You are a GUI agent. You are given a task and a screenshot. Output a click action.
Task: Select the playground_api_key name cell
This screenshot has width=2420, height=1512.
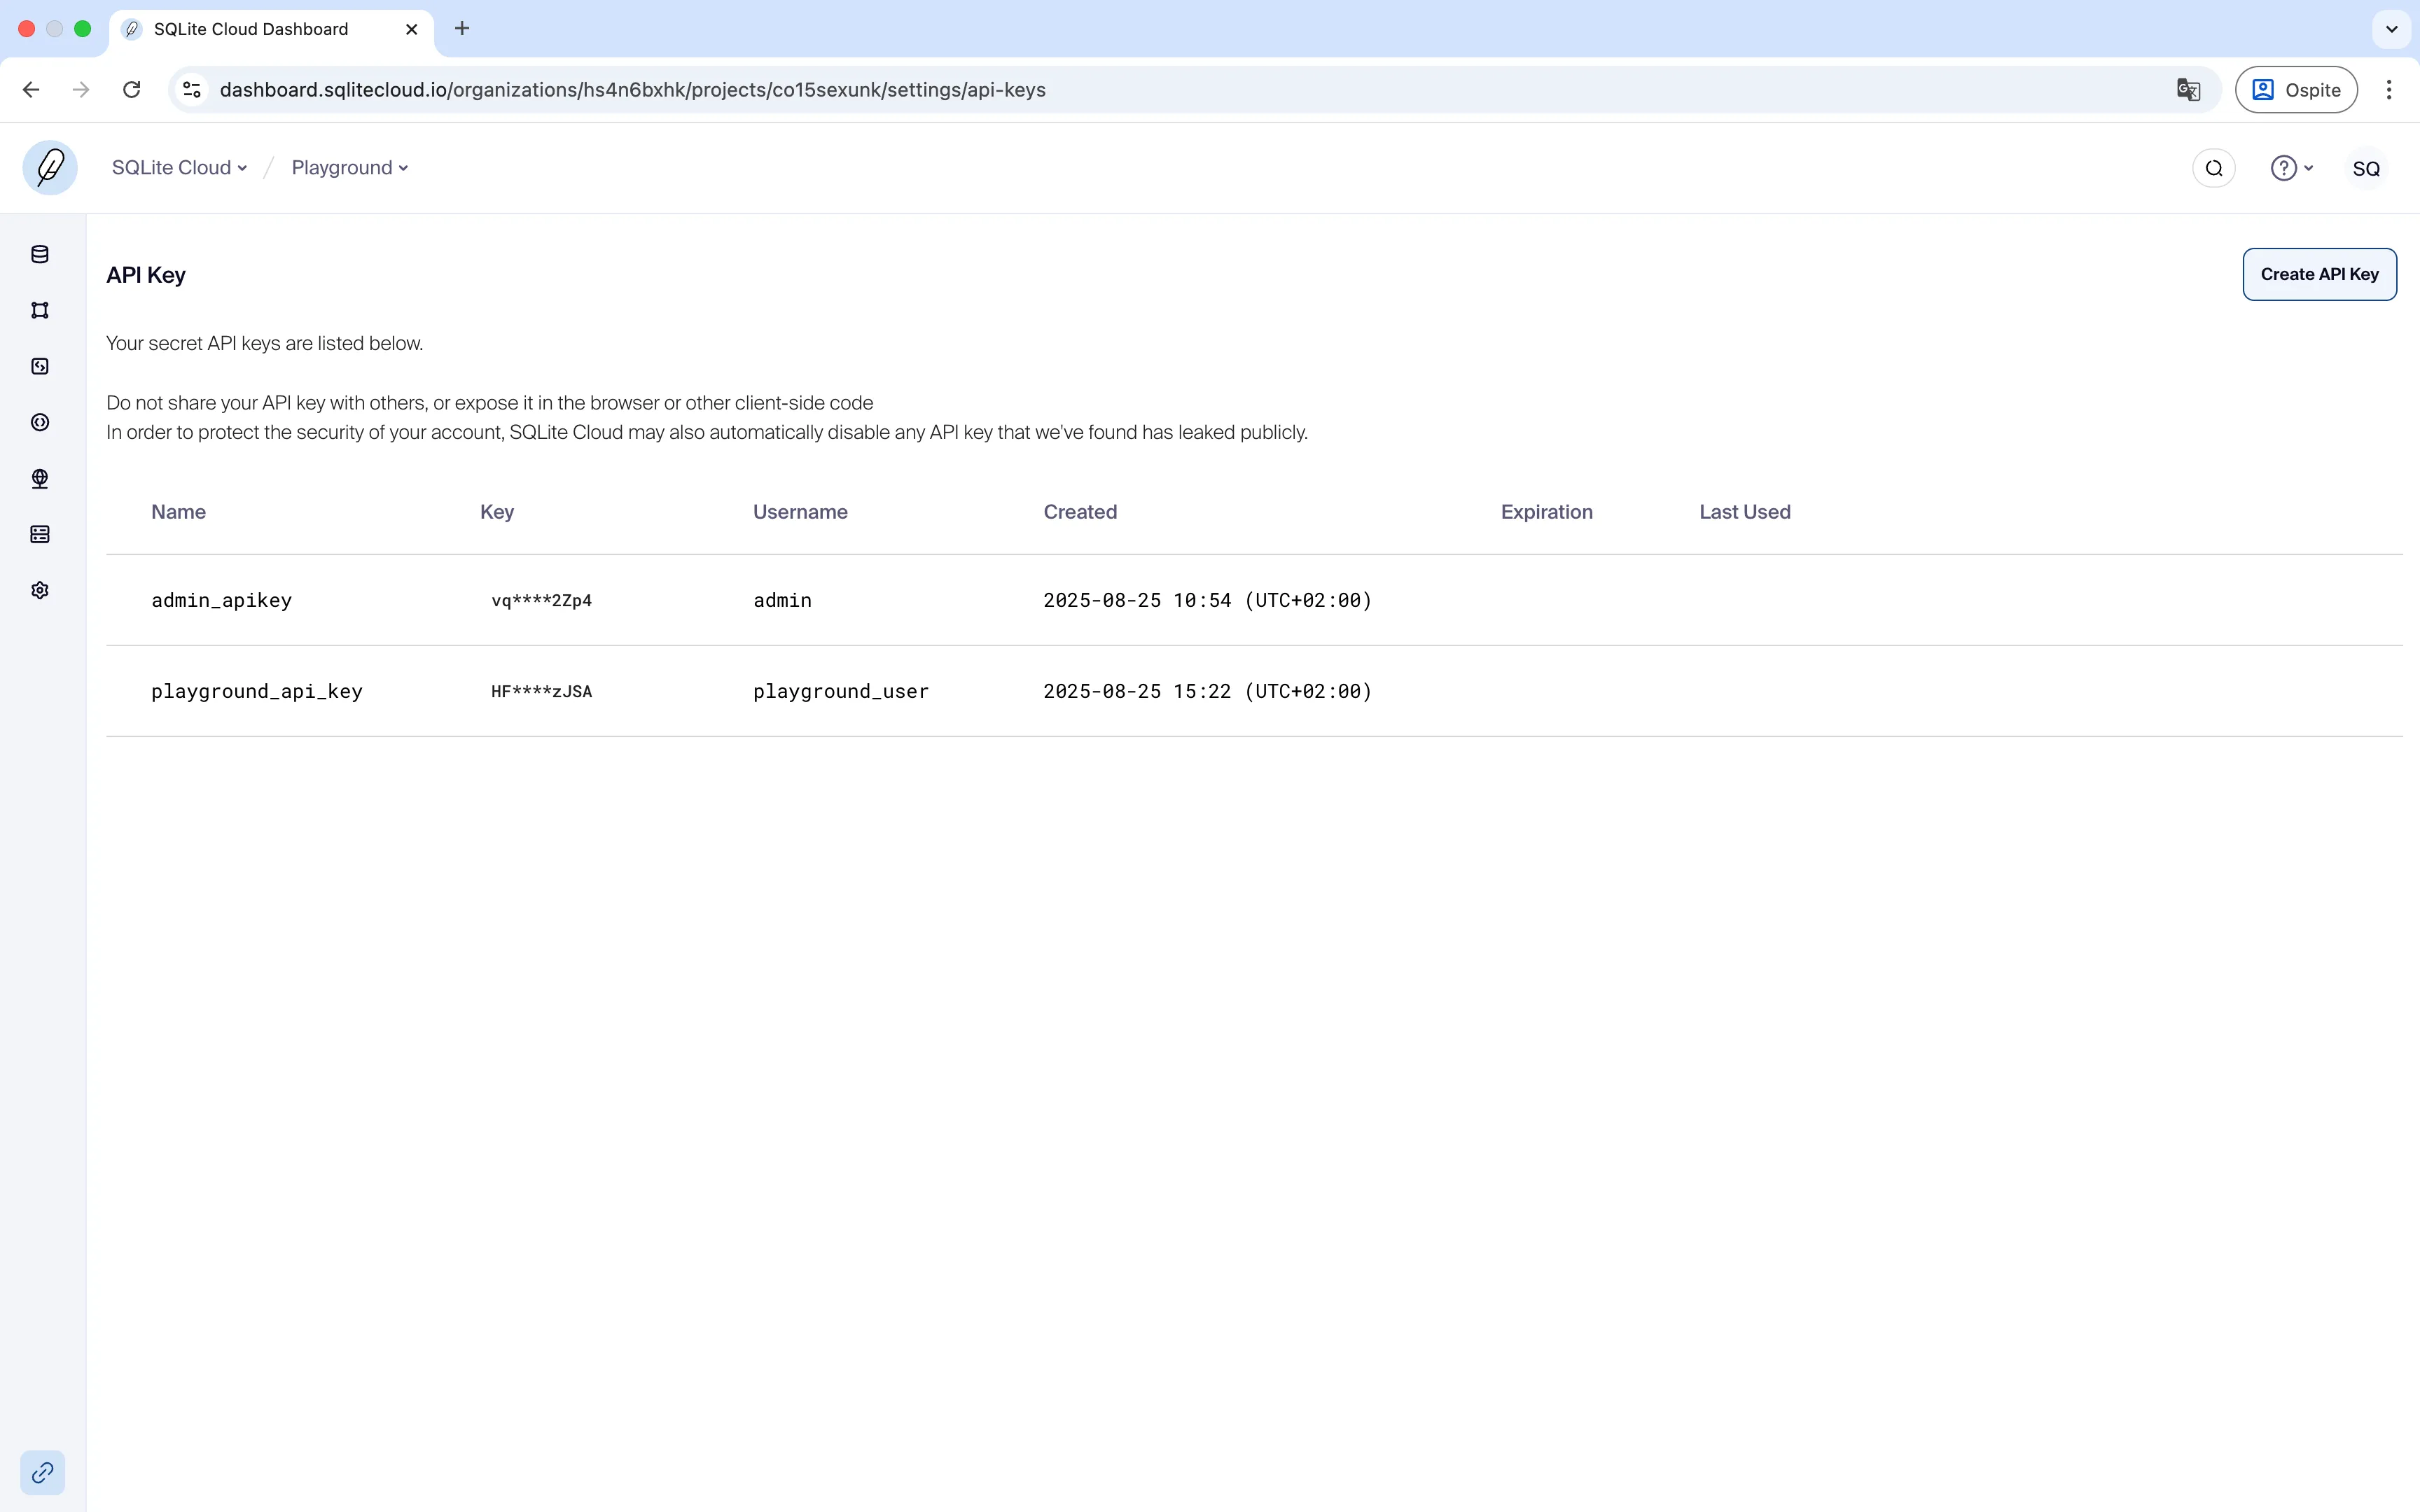[x=257, y=691]
